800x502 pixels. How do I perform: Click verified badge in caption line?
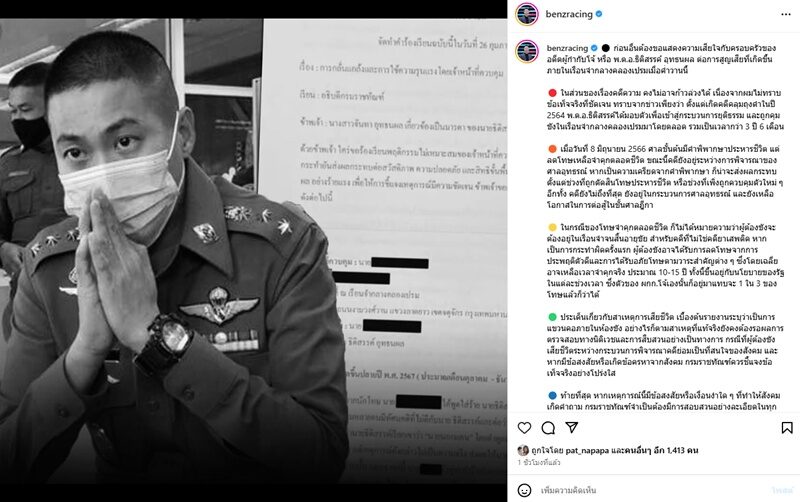[594, 48]
